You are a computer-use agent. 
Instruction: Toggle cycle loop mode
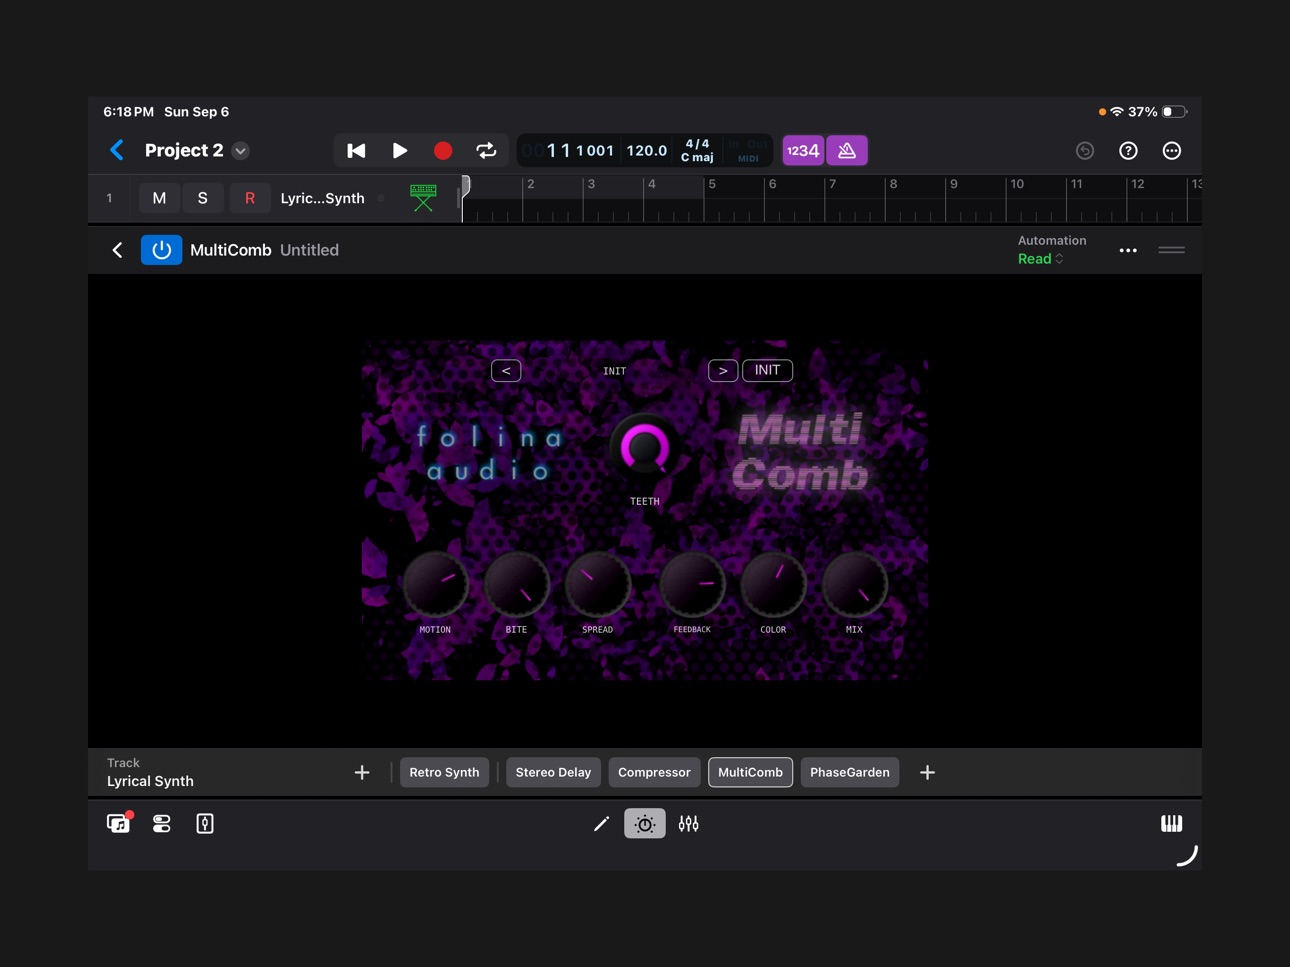pyautogui.click(x=486, y=151)
